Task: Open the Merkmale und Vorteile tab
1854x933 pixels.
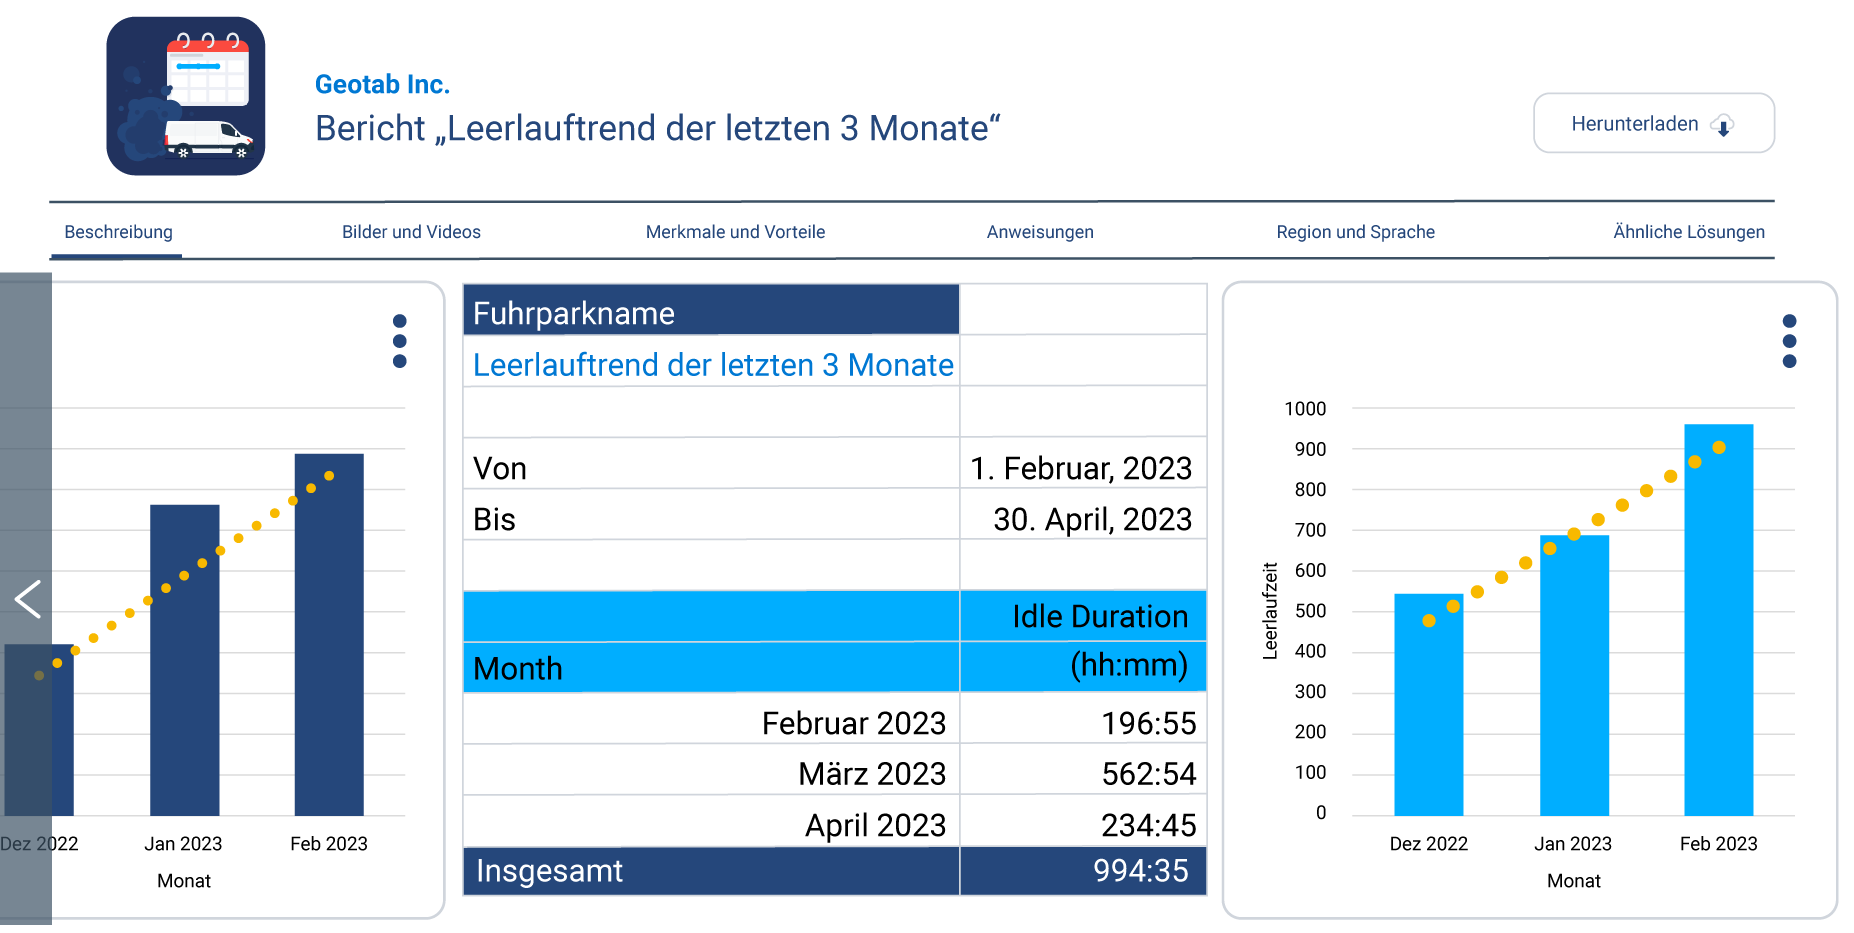Action: click(735, 231)
